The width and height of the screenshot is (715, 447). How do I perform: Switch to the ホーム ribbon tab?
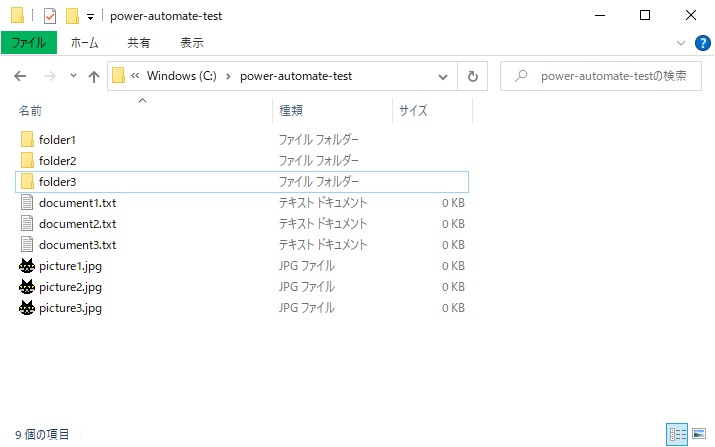84,43
